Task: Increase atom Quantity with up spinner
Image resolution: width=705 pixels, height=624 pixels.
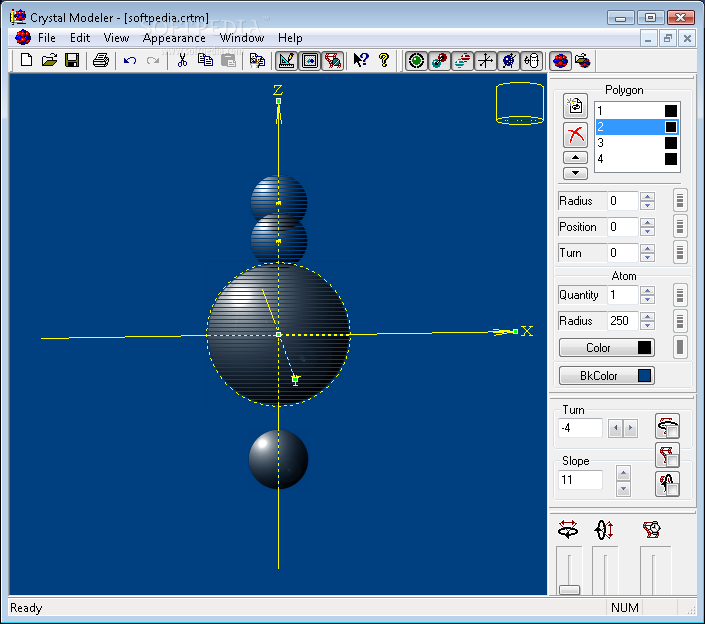Action: (x=647, y=290)
